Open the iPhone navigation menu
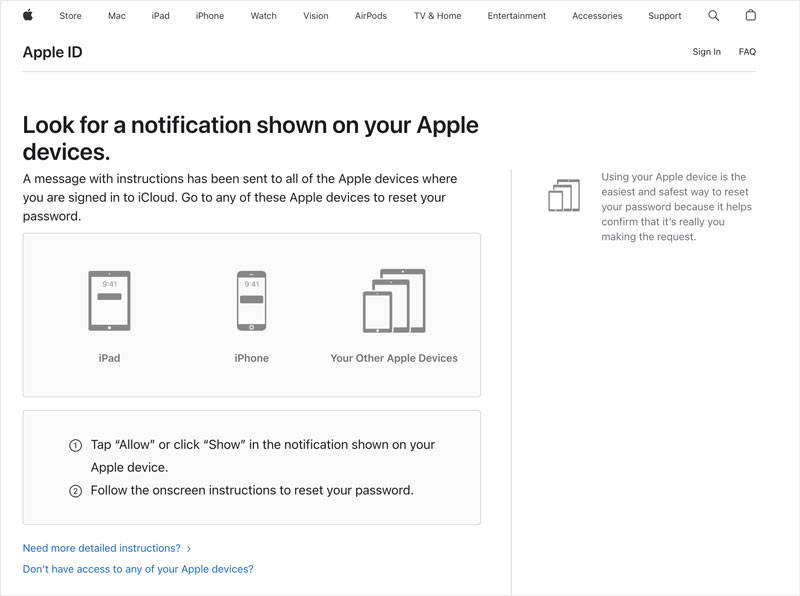The width and height of the screenshot is (800, 596). [210, 16]
